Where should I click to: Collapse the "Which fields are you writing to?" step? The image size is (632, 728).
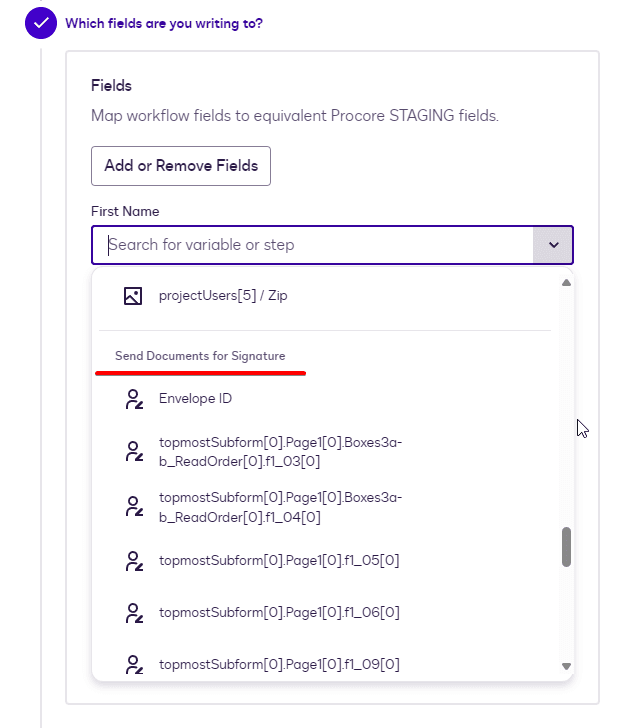coord(164,22)
